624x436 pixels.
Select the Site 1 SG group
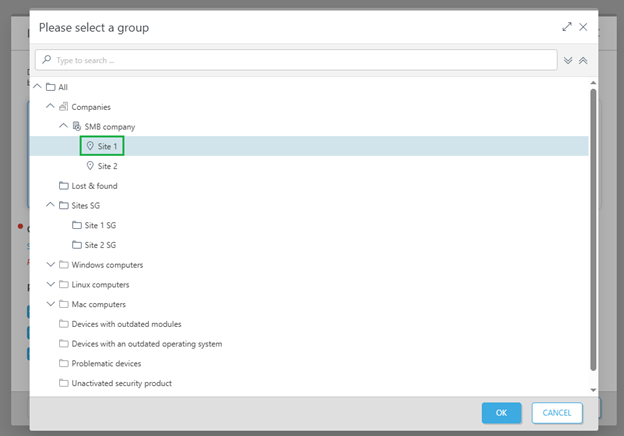[101, 225]
